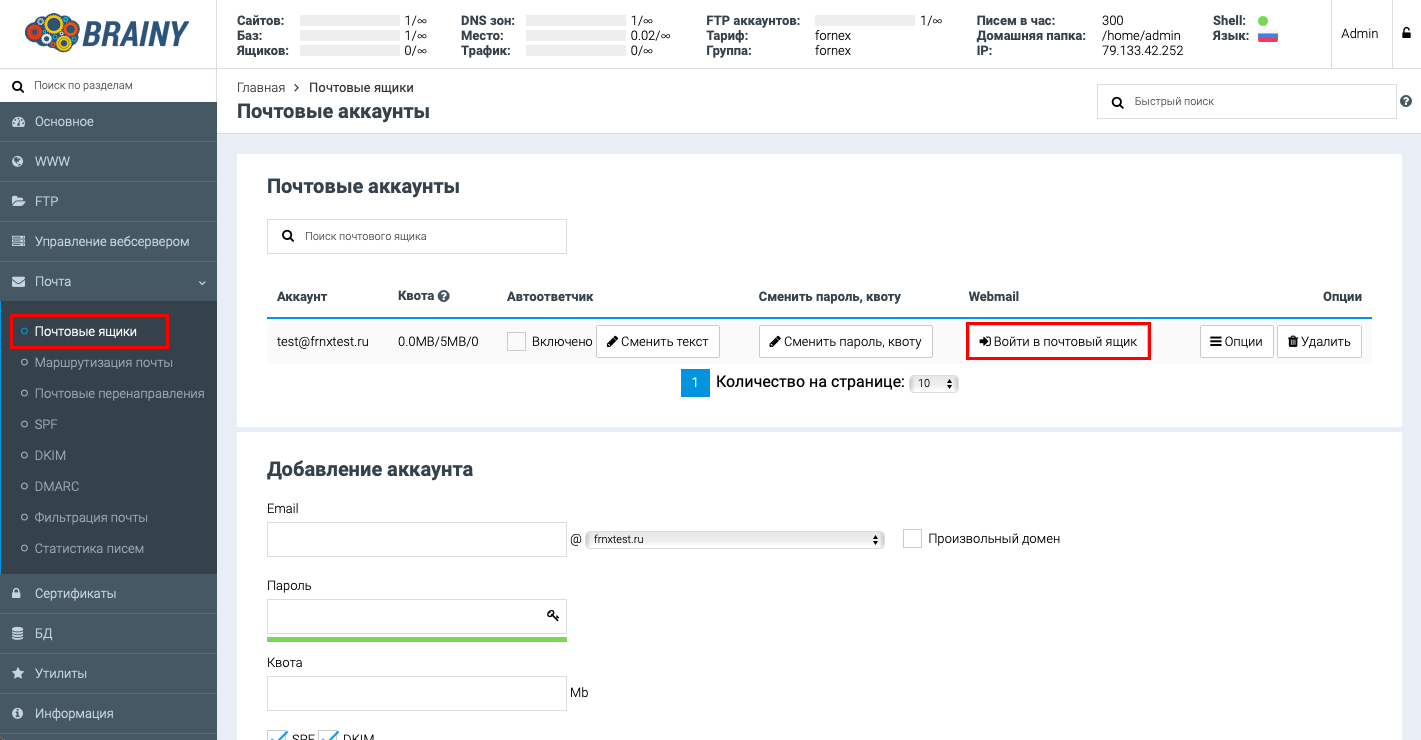
Task: Click the green Shell status indicator
Action: coord(1263,20)
